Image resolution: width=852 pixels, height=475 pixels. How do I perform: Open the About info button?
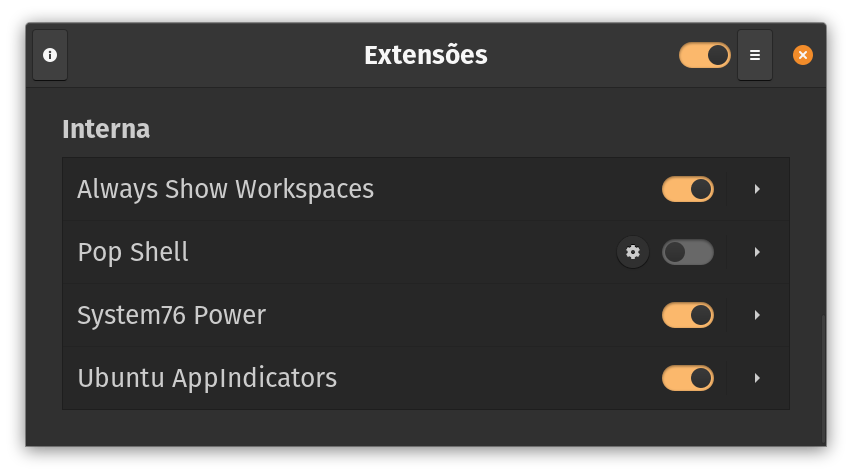point(50,55)
